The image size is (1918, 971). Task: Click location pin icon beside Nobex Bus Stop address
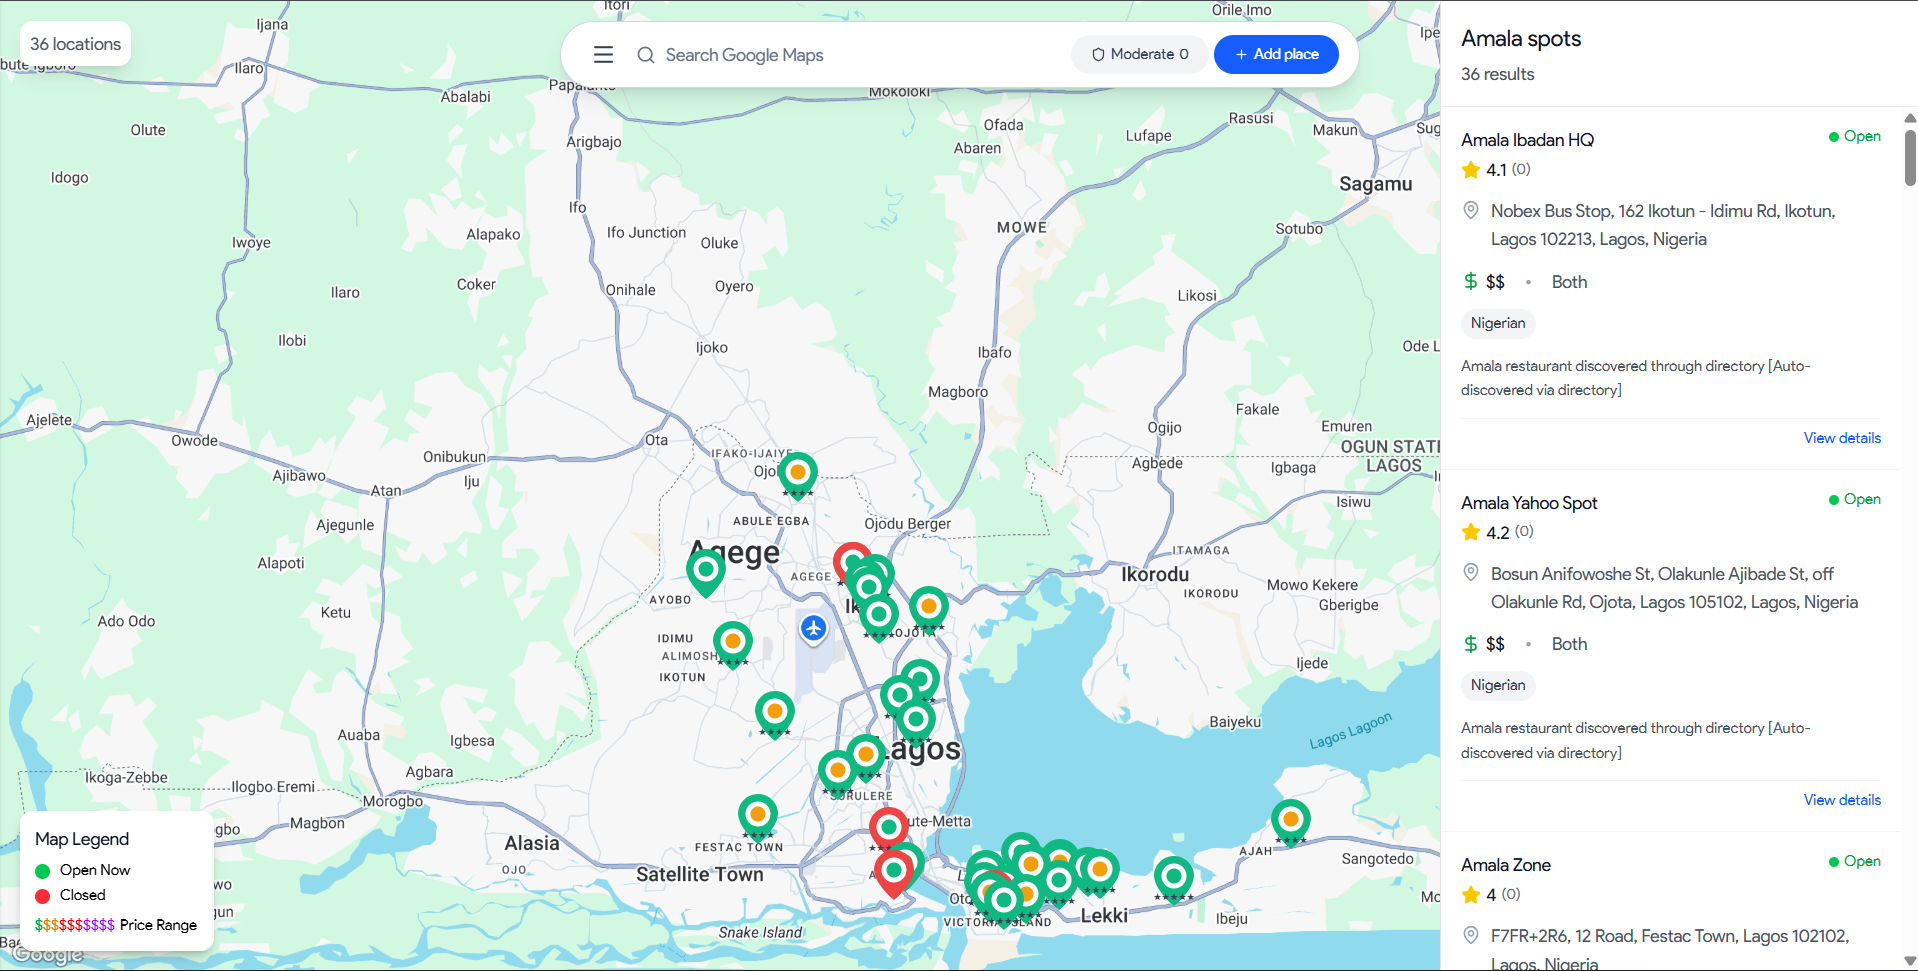1471,210
